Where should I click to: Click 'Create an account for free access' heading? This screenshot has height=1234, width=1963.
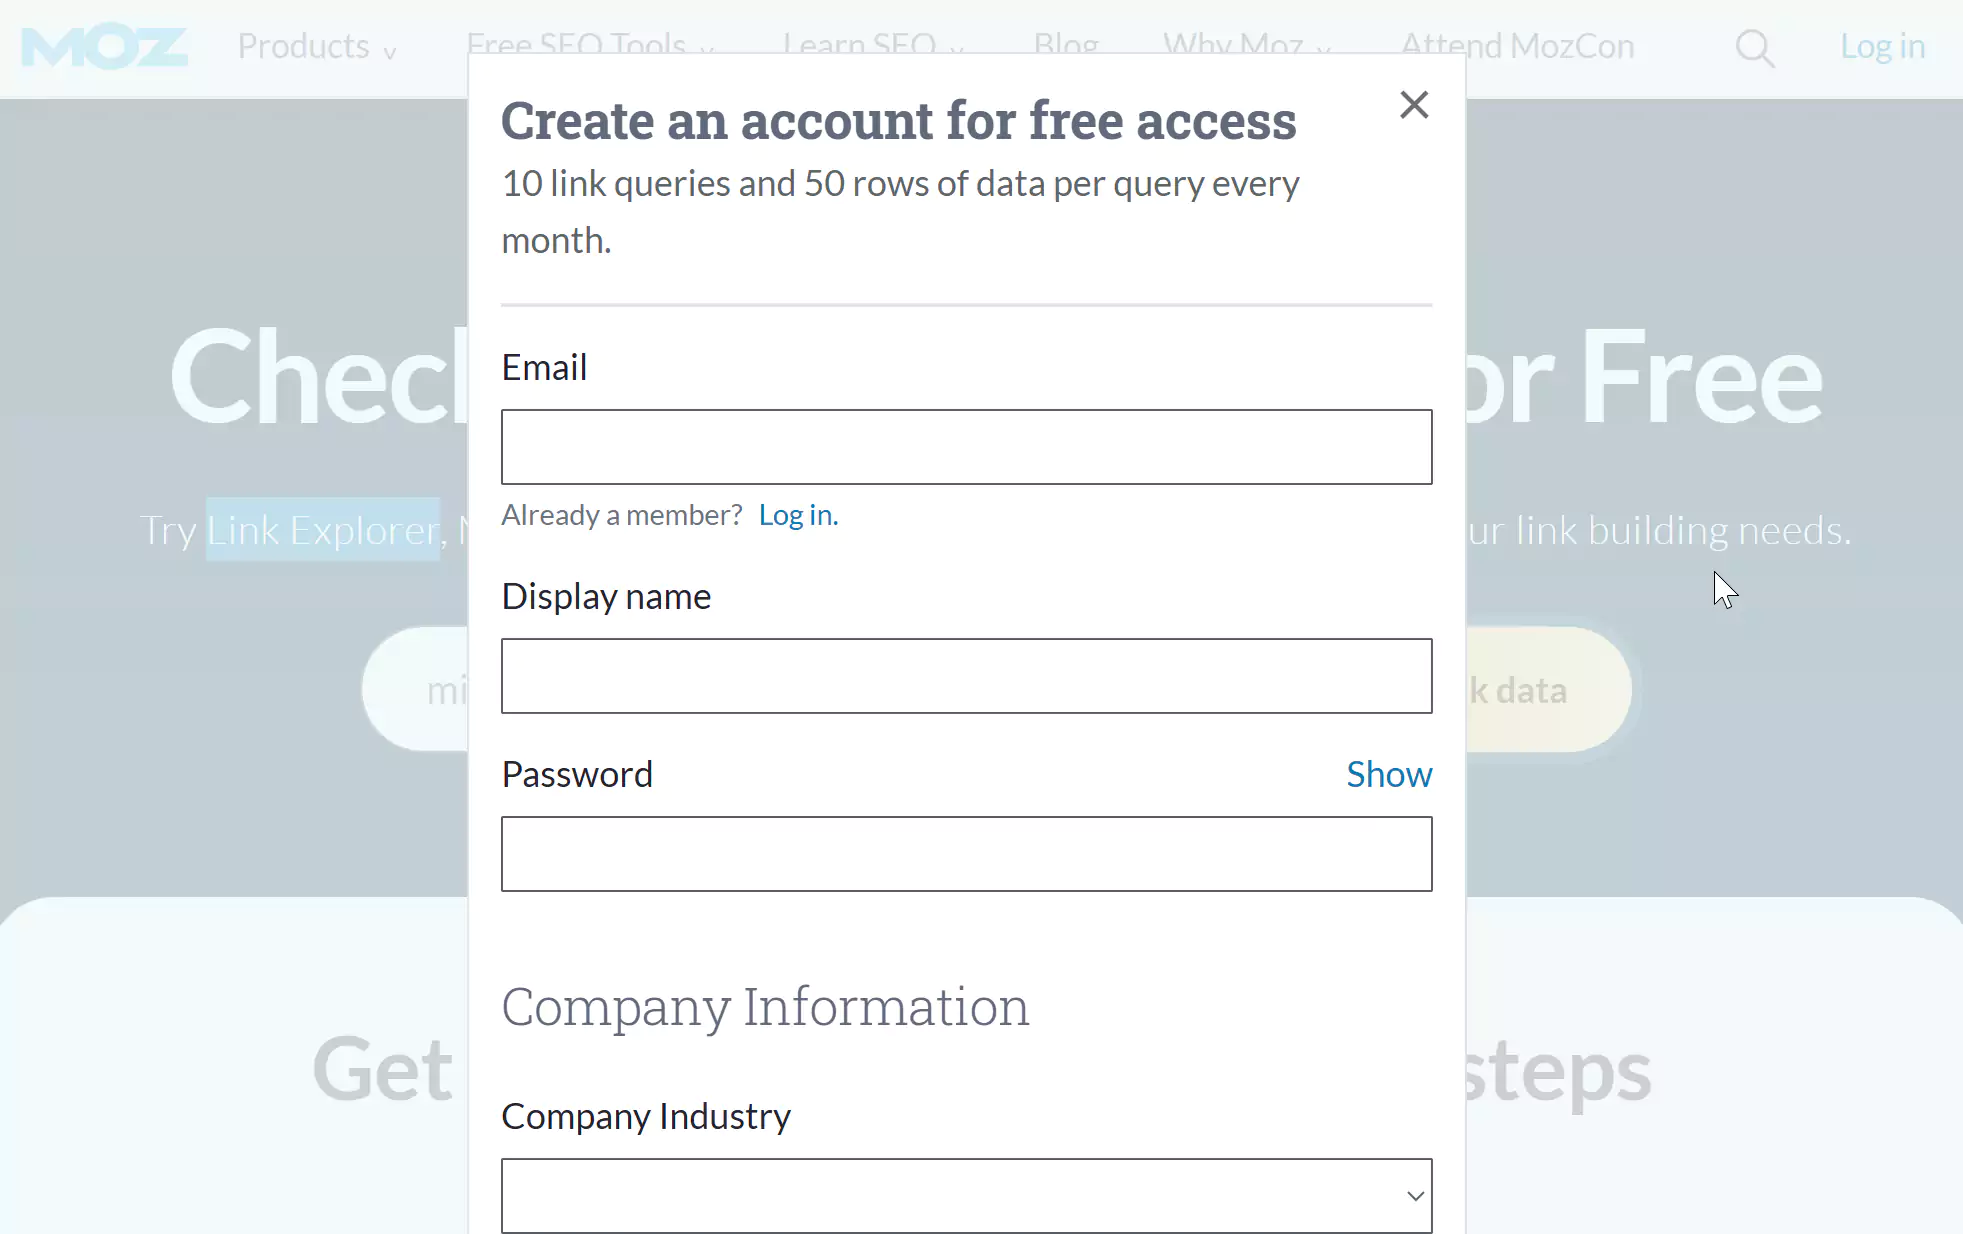pos(898,121)
